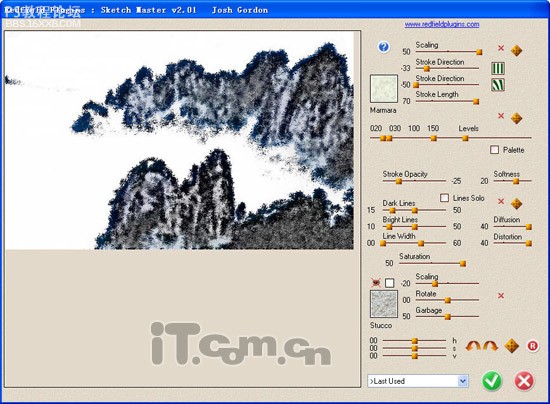Viewport: 550px width, 404px height.
Task: Toggle the red eye icon above Stucco
Action: 376,282
